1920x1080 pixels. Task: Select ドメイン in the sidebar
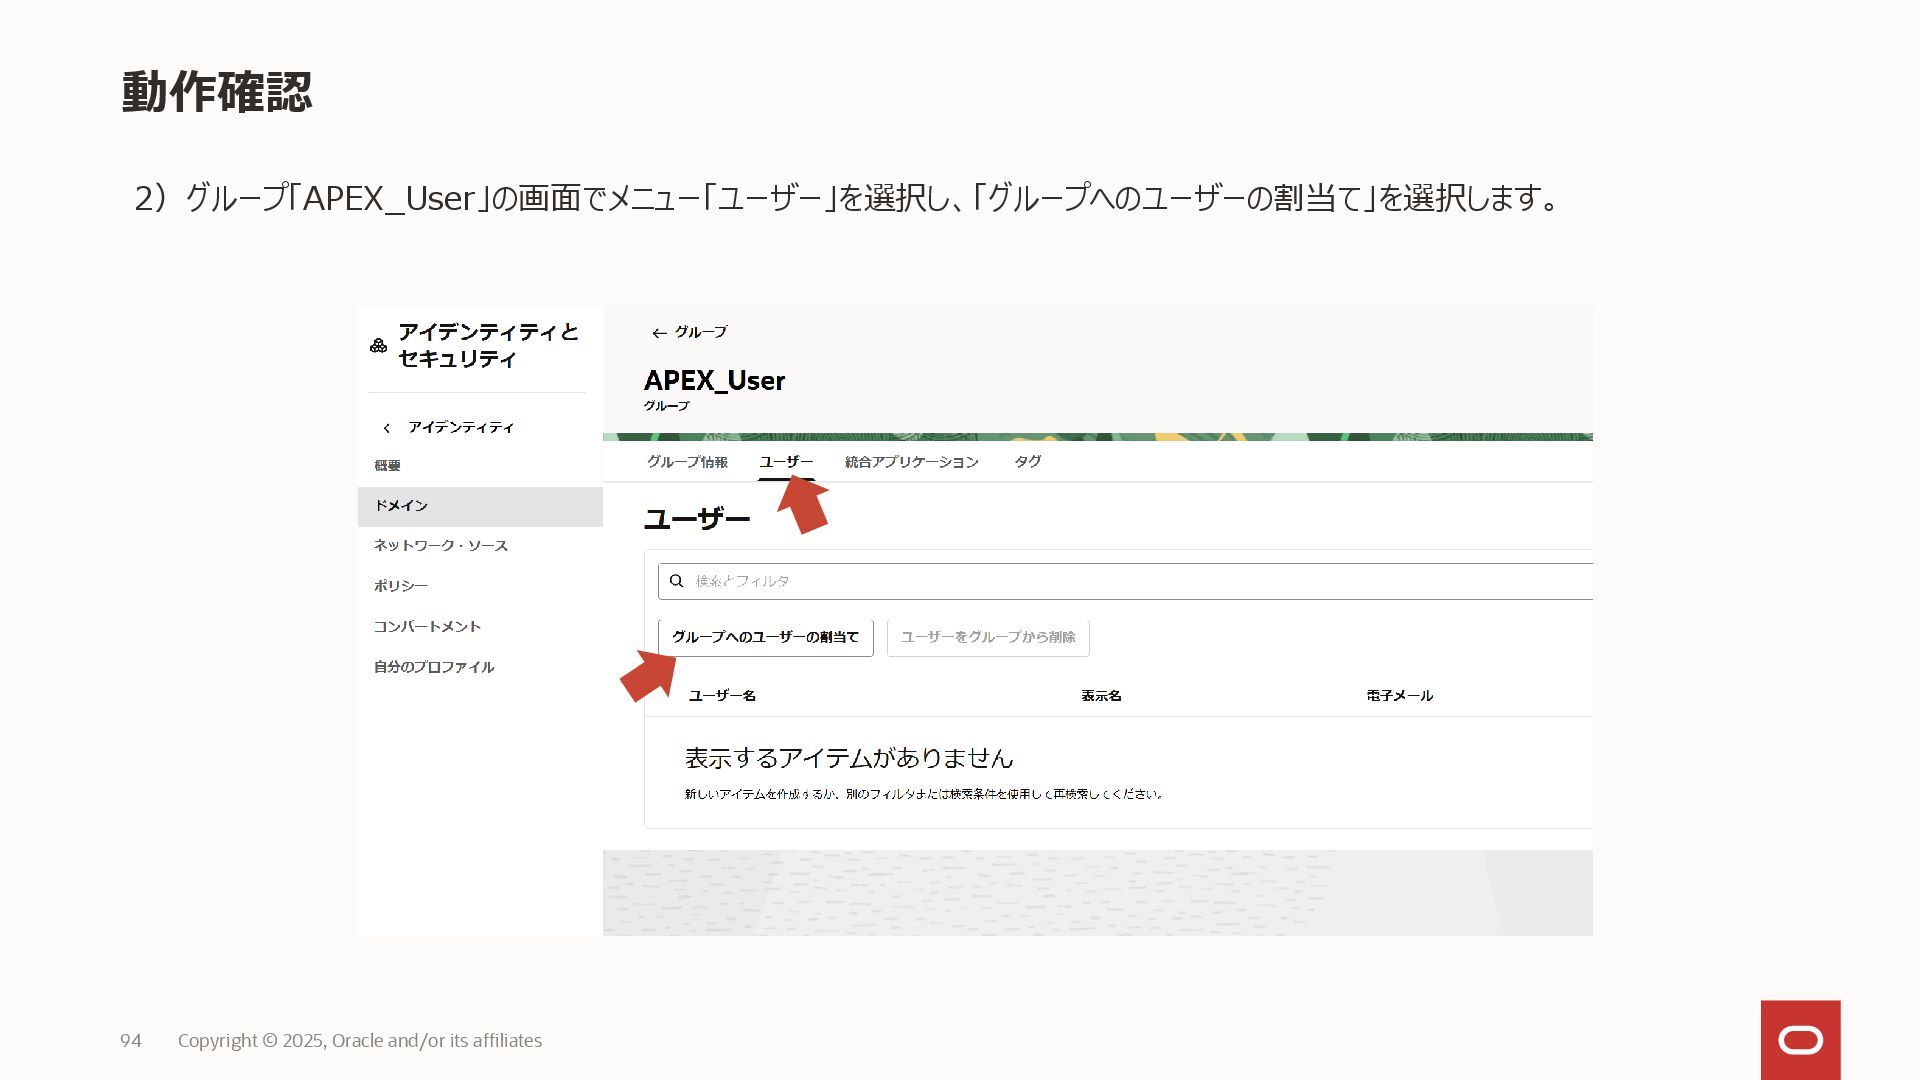(480, 506)
